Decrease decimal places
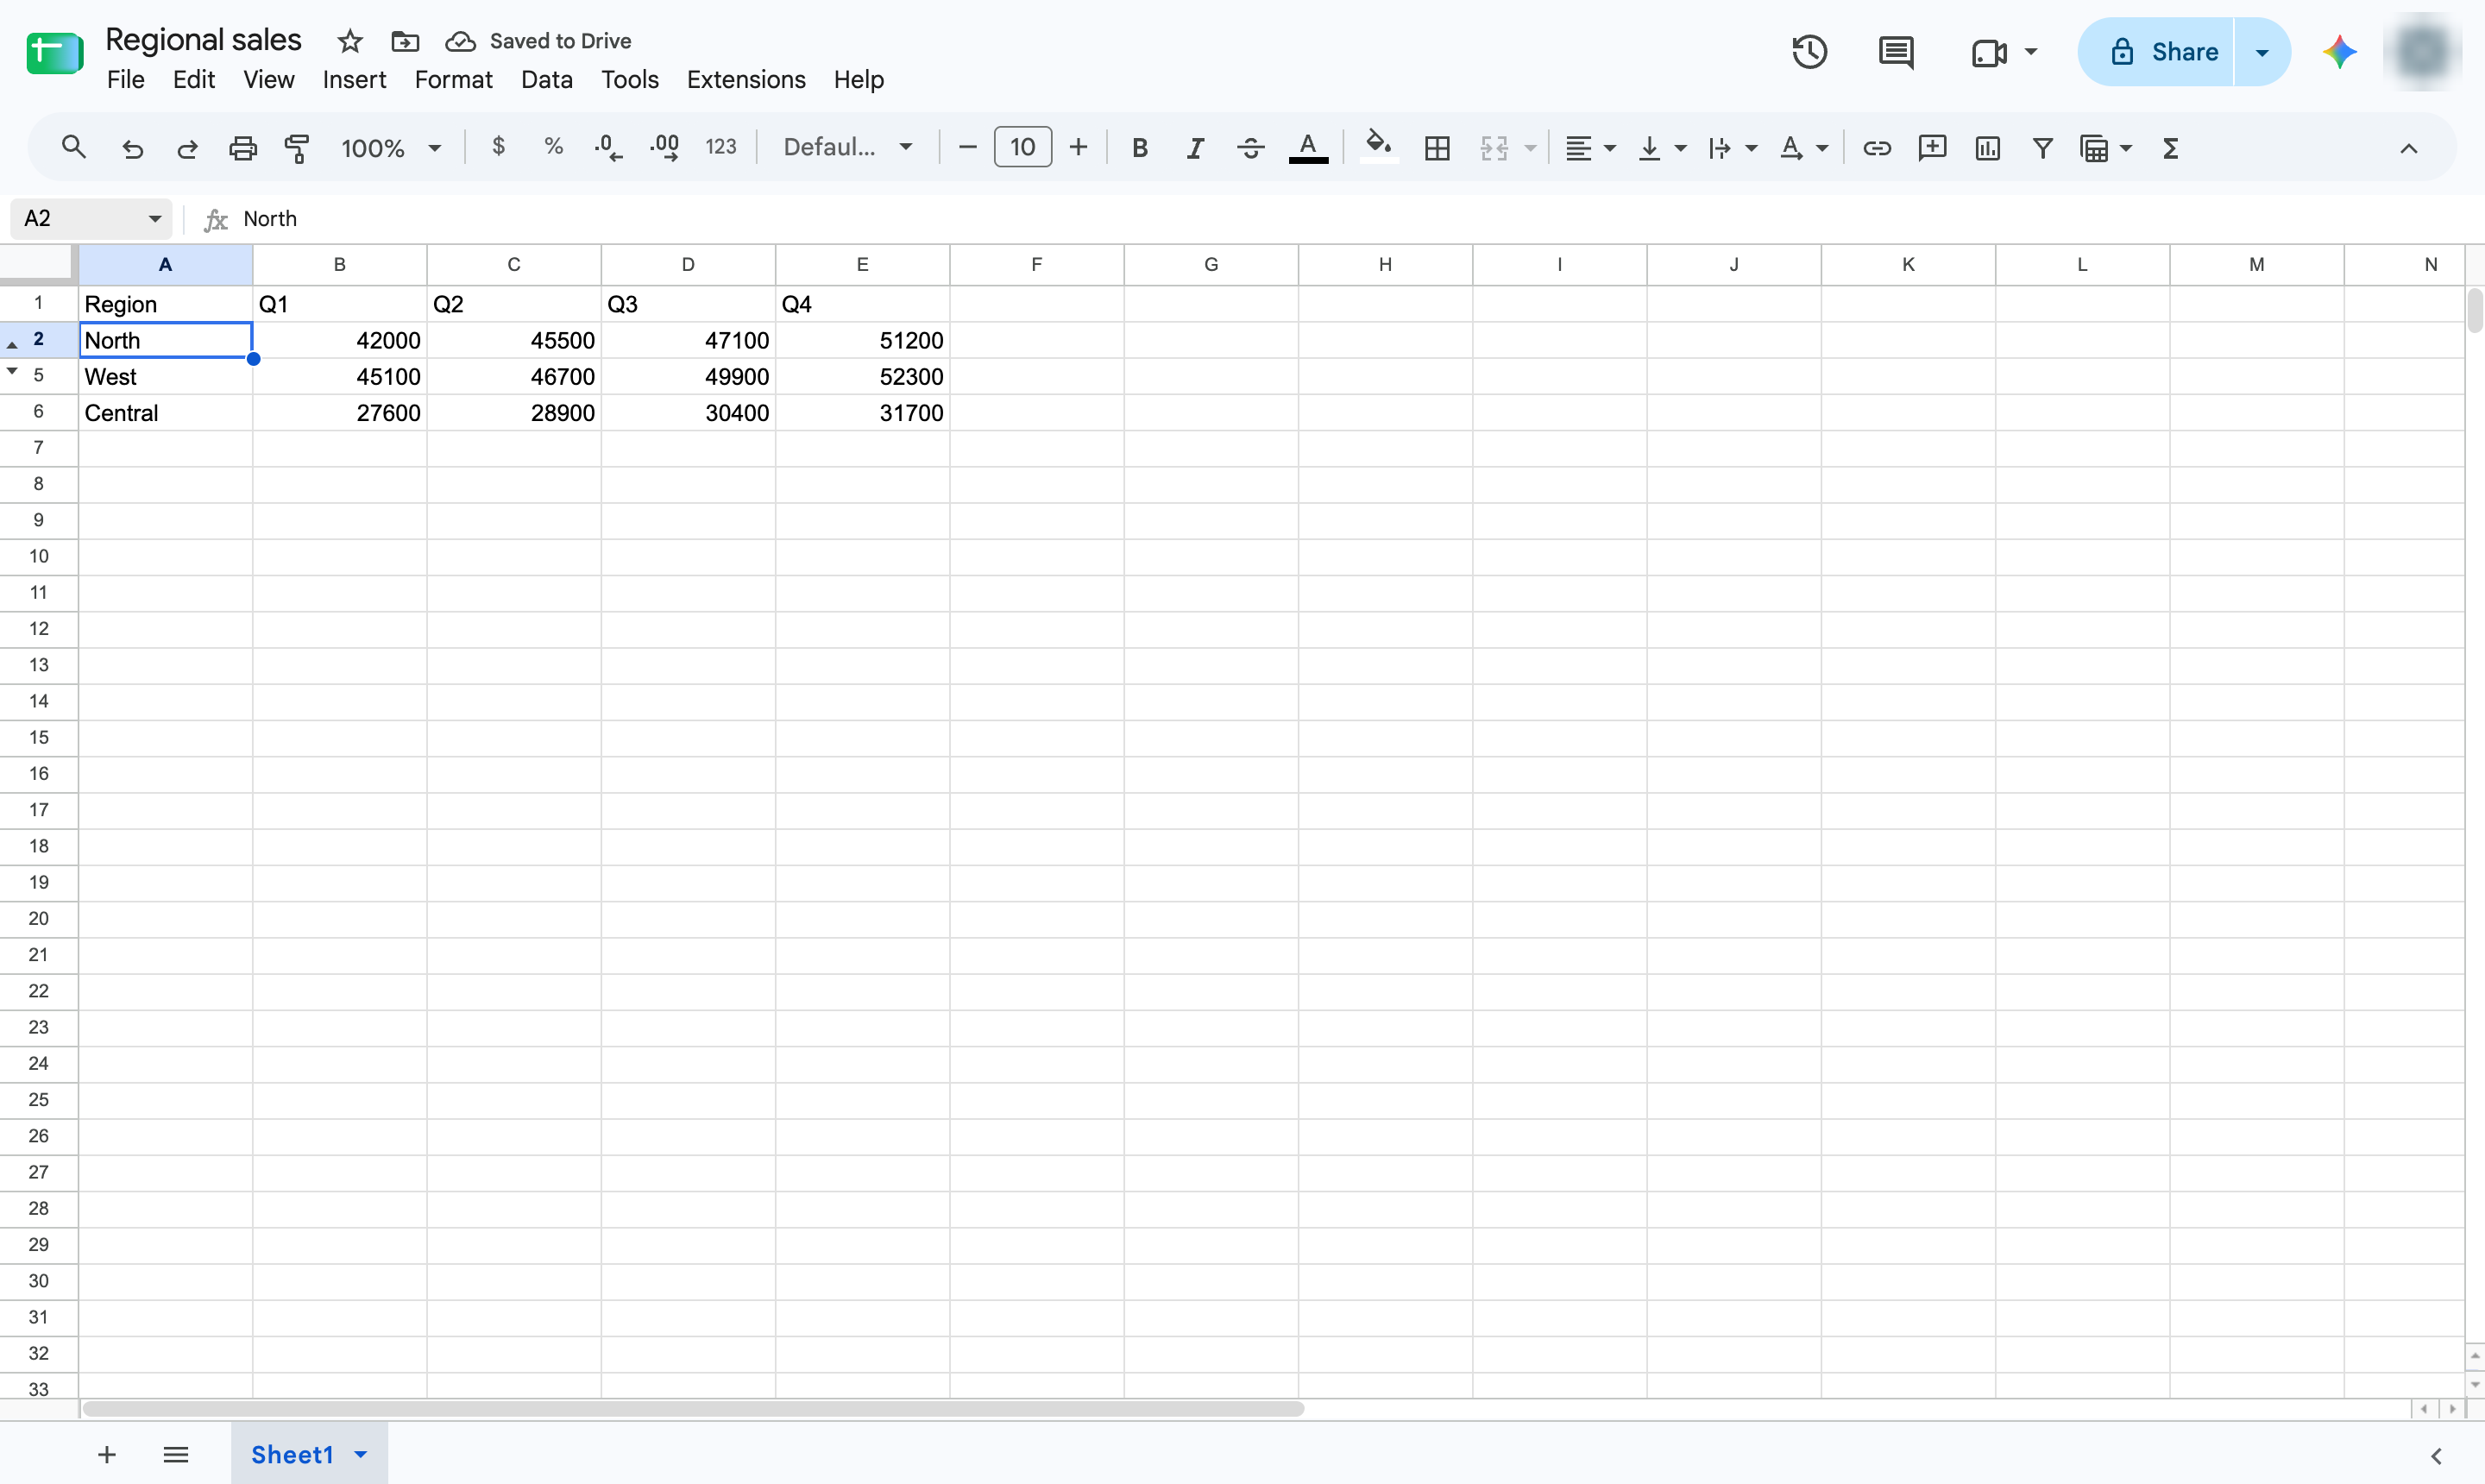The image size is (2485, 1484). point(608,148)
